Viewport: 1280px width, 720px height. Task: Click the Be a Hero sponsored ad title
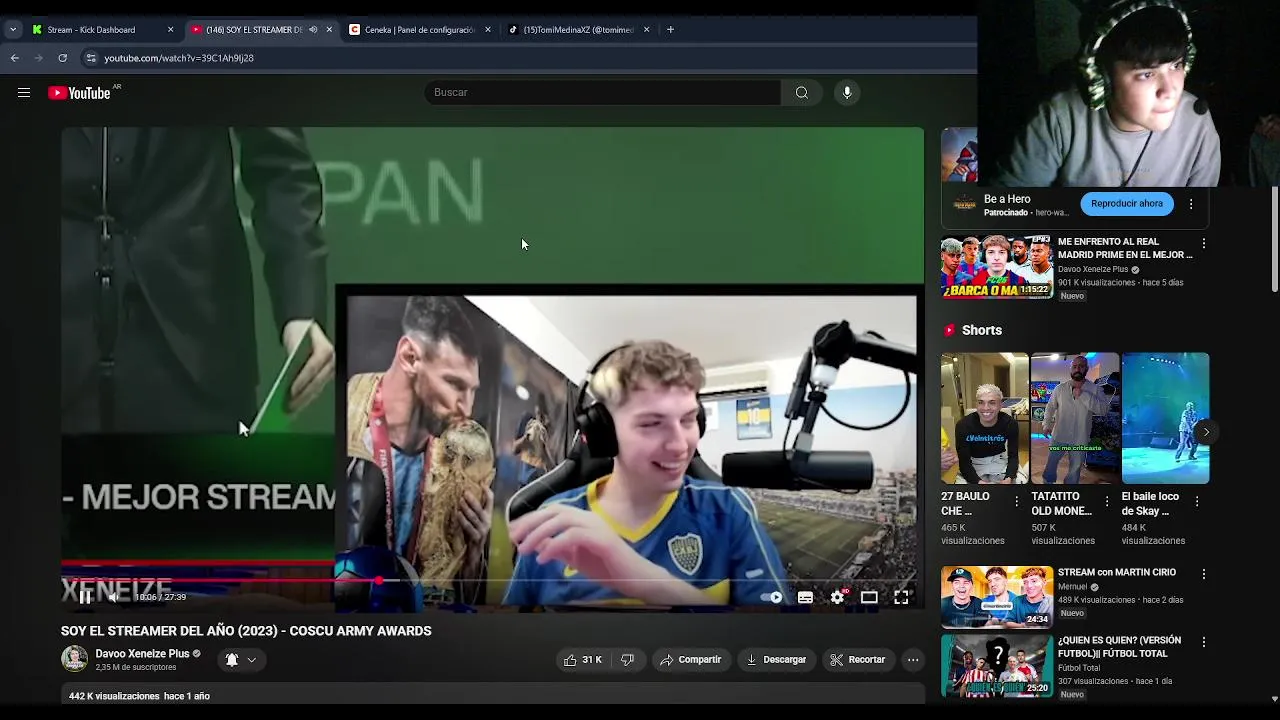1007,199
